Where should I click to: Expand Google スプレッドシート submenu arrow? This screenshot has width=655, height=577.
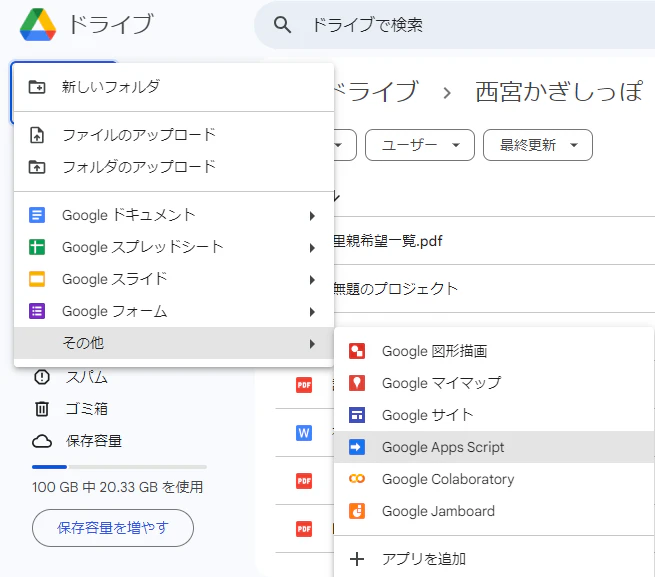[x=312, y=248]
